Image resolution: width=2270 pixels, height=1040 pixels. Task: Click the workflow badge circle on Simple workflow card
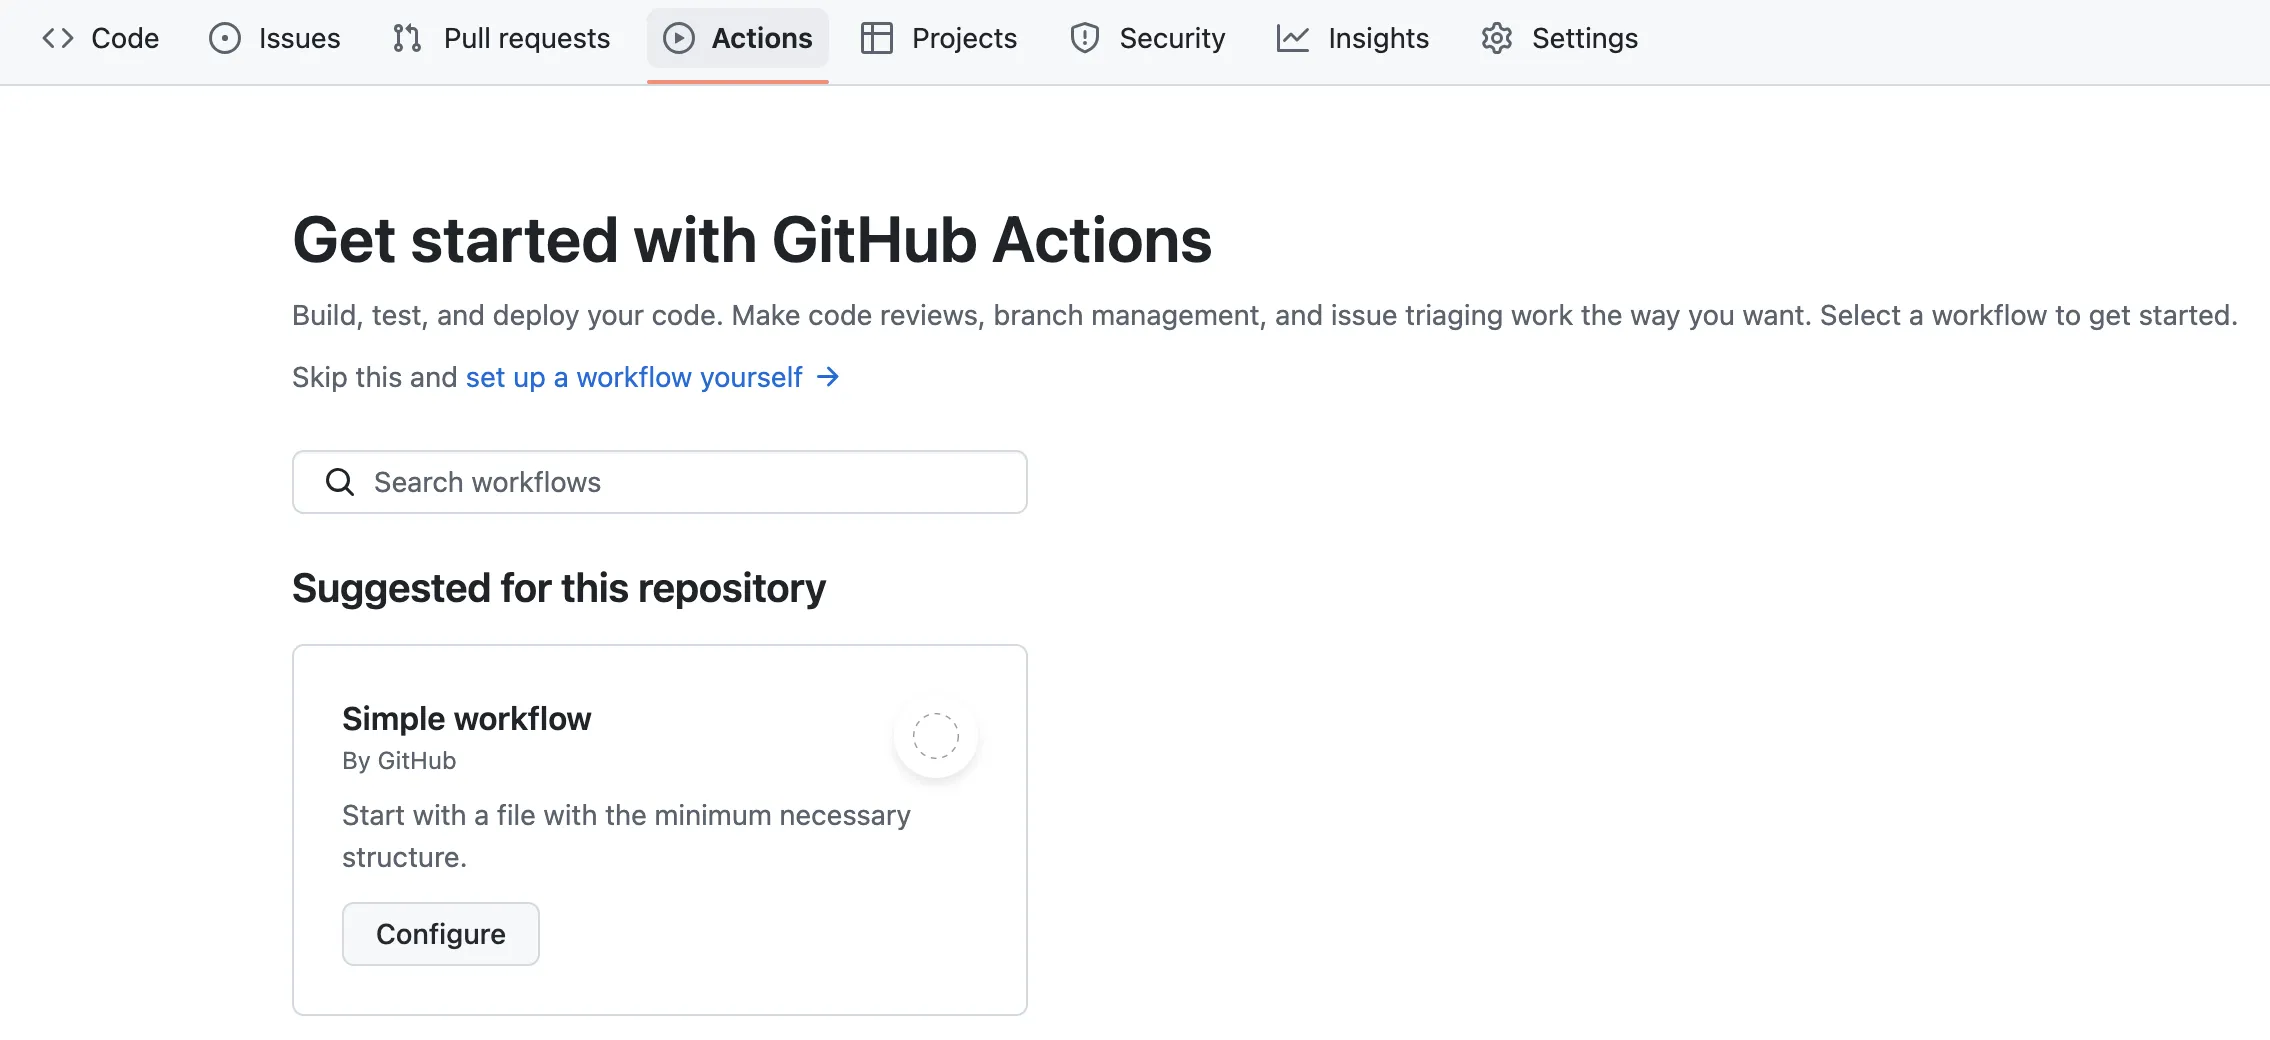tap(935, 736)
